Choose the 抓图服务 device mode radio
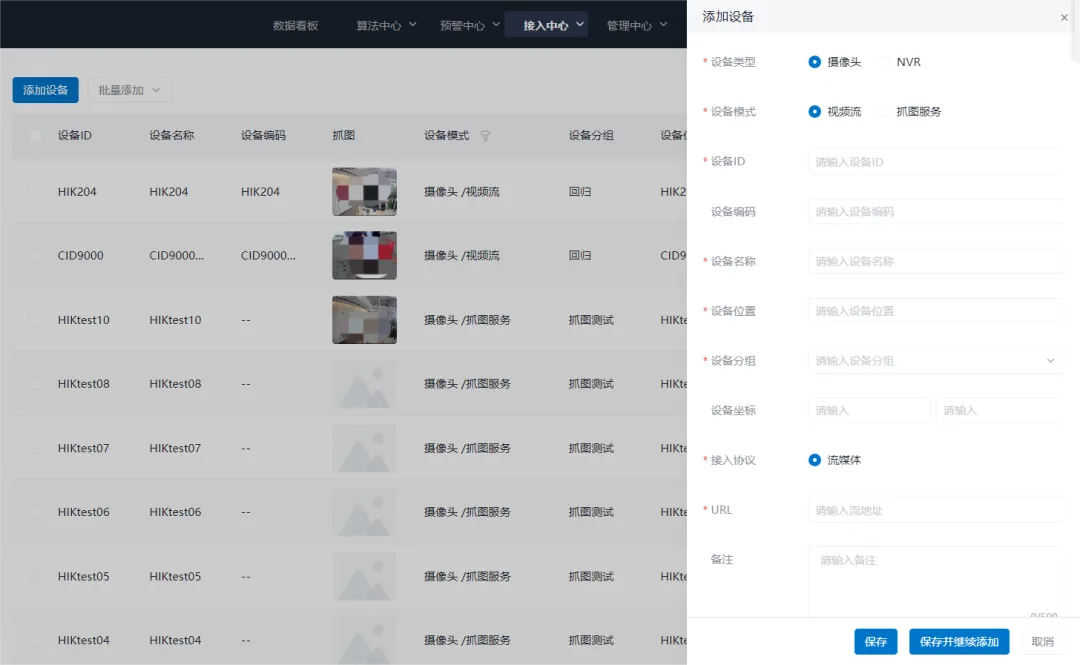The width and height of the screenshot is (1080, 665). (x=884, y=112)
